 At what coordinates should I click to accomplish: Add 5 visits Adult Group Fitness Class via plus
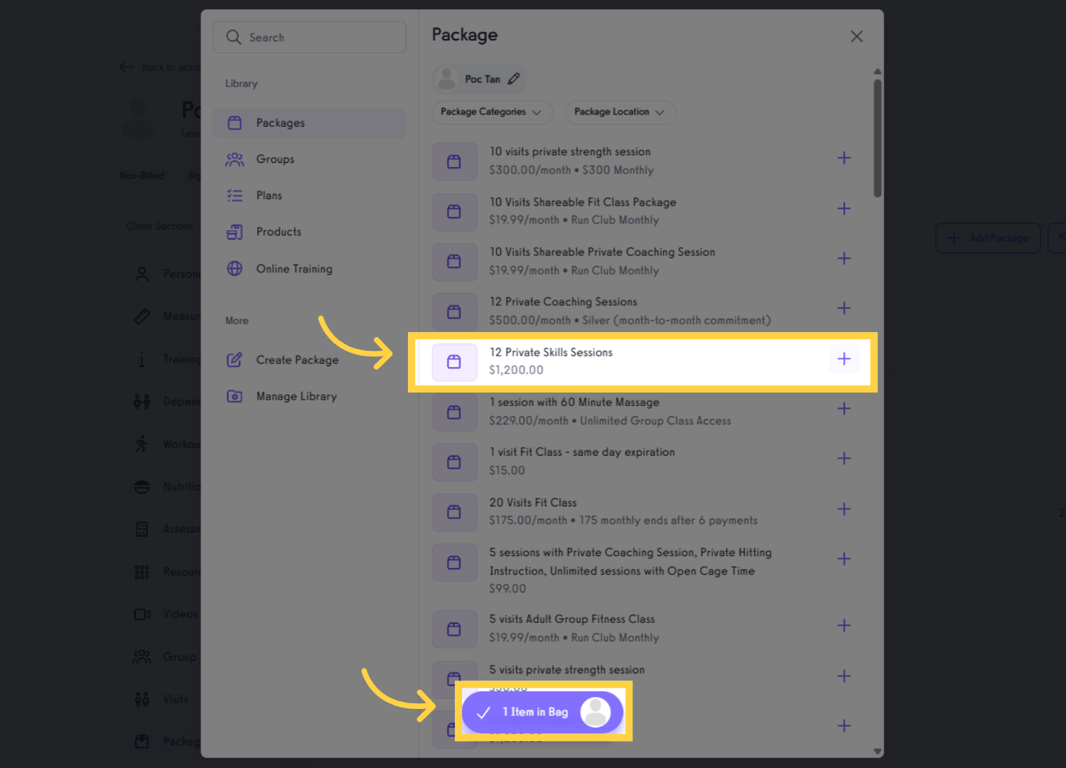(x=844, y=626)
